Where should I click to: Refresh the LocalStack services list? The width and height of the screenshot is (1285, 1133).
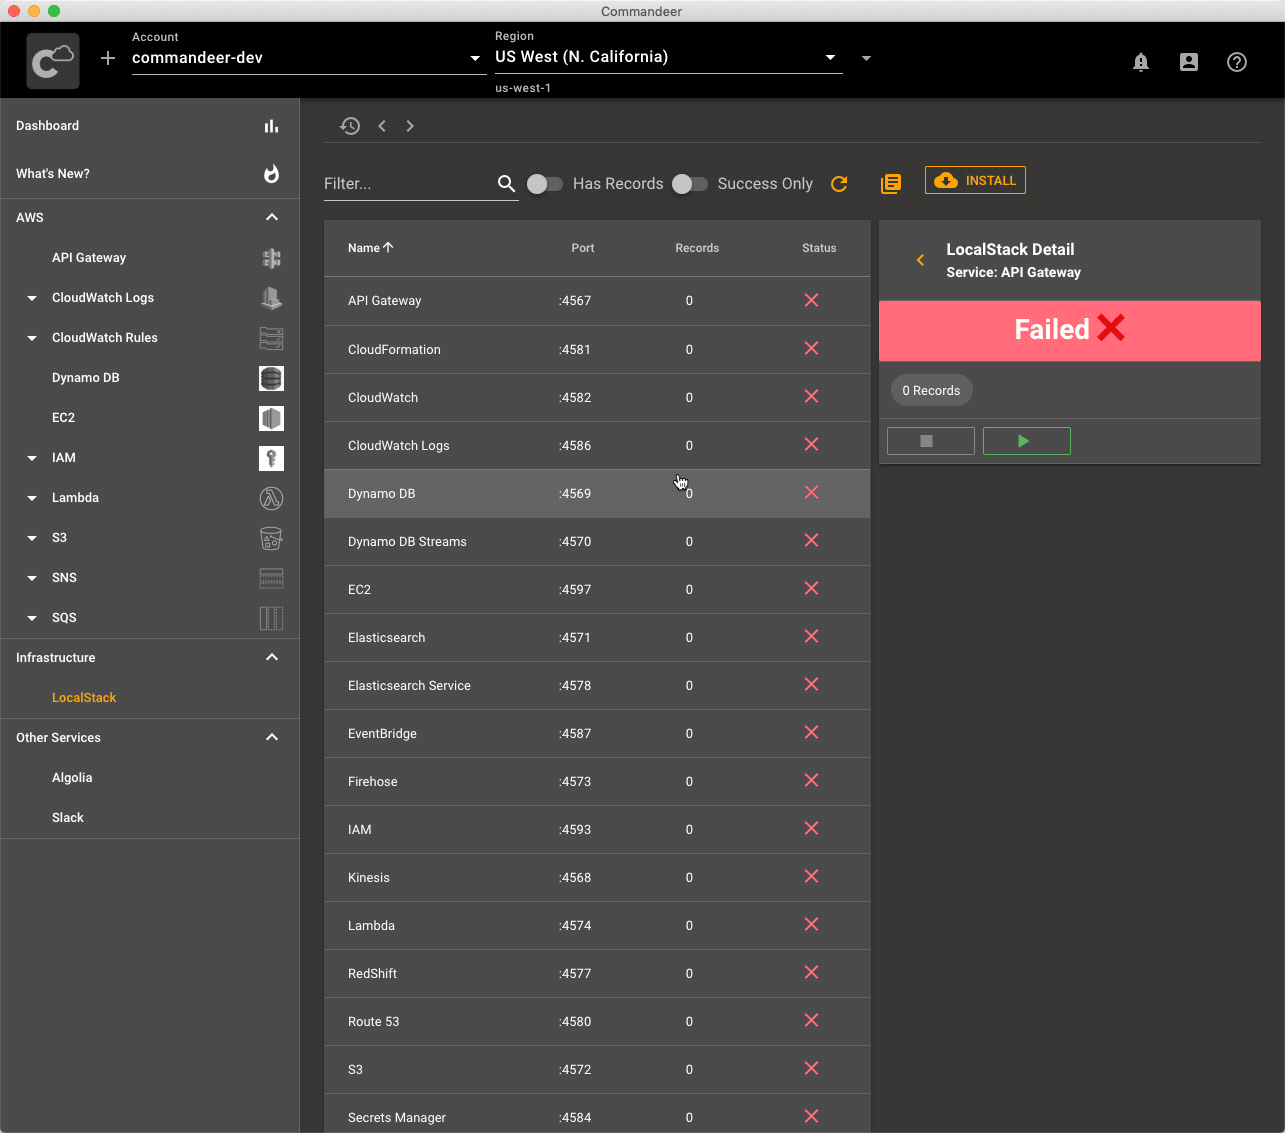coord(839,184)
